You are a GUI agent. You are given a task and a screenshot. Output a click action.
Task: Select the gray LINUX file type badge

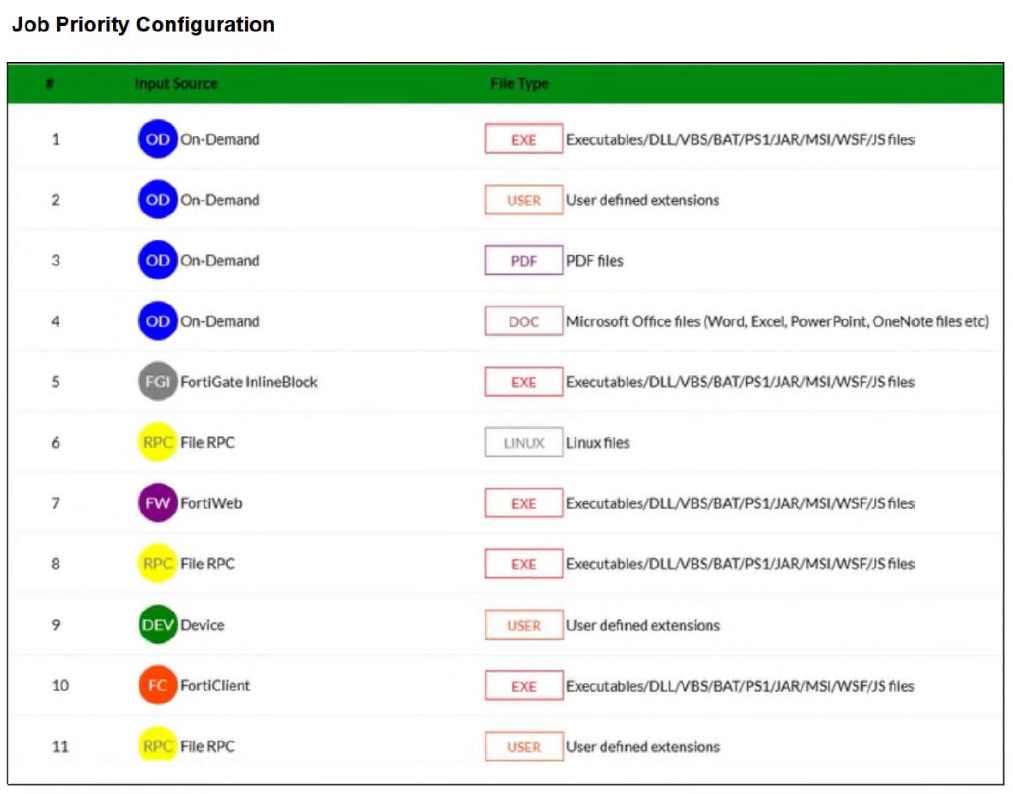tap(523, 443)
